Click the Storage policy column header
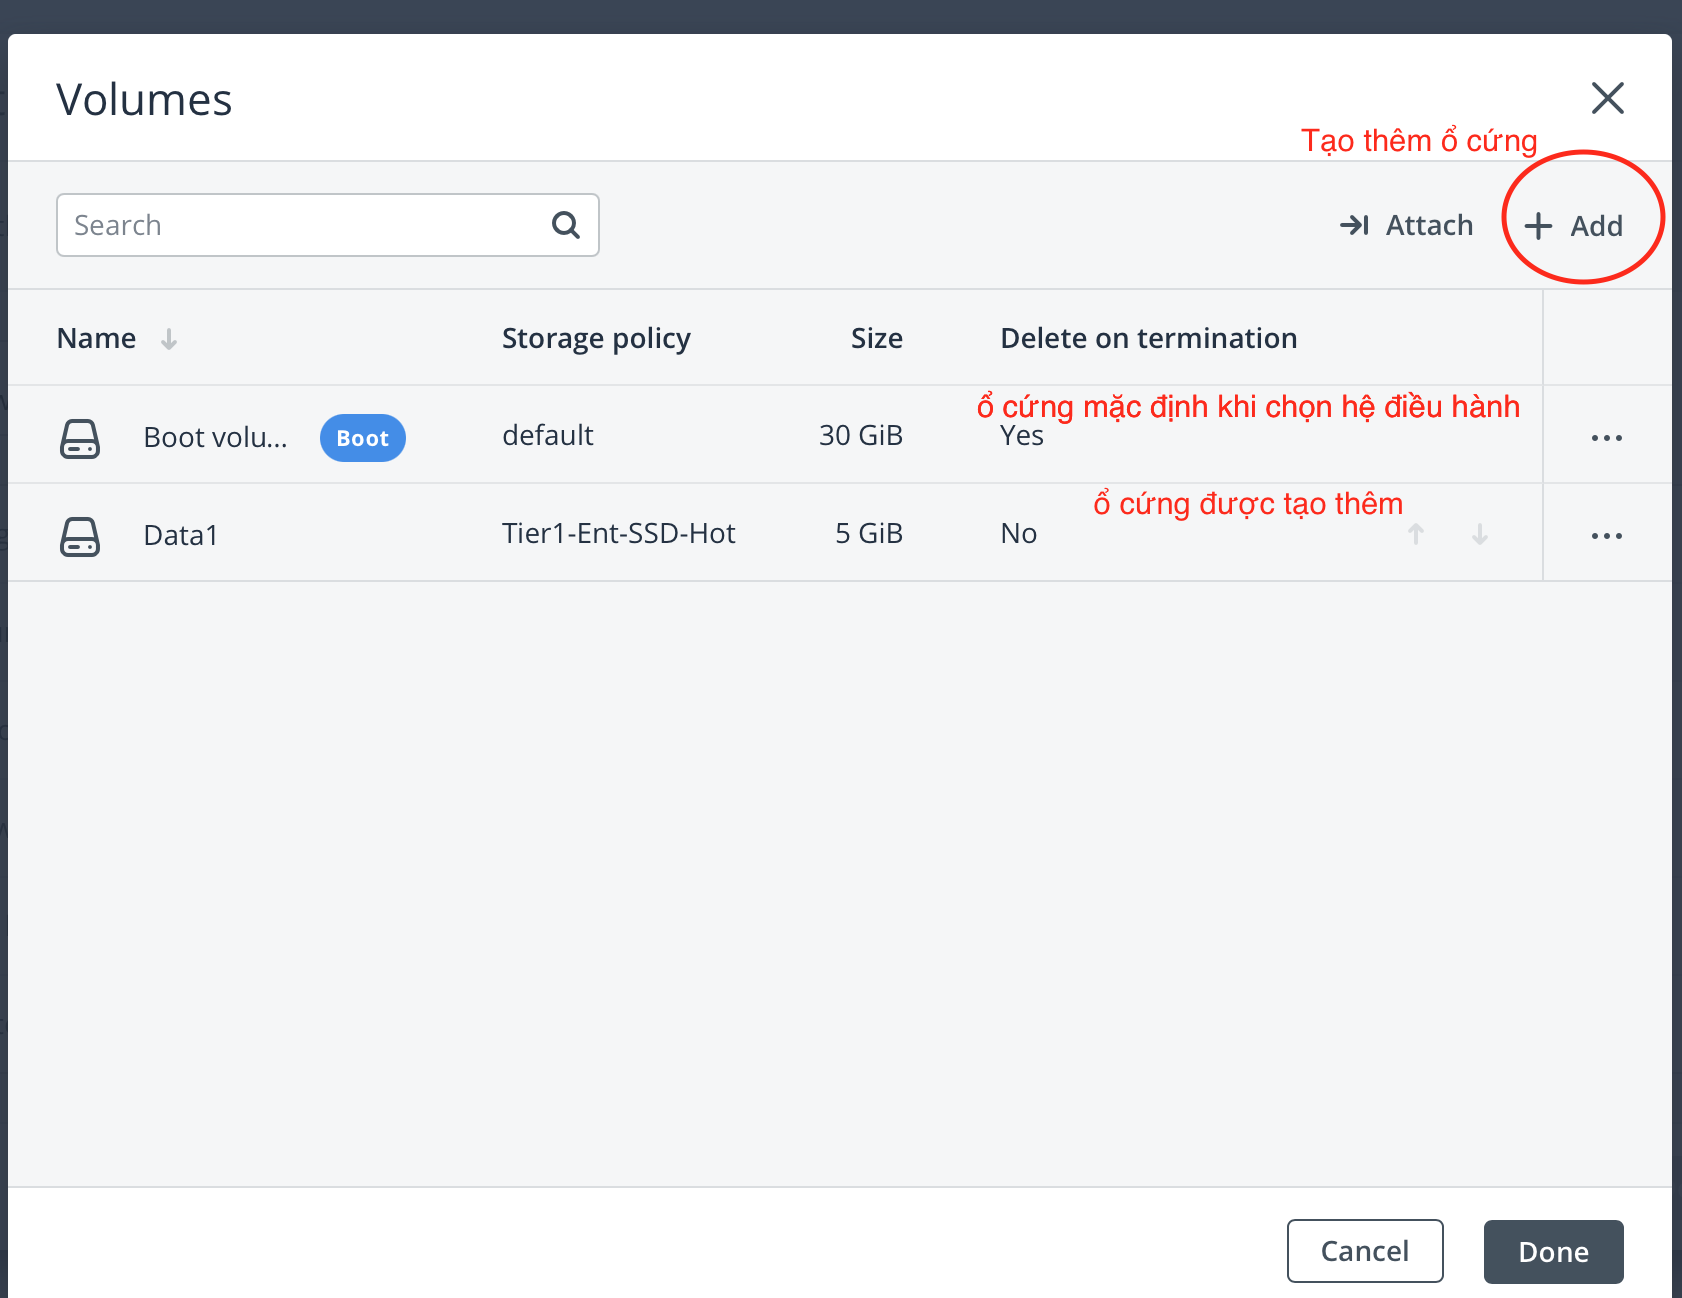The image size is (1682, 1298). [x=596, y=338]
